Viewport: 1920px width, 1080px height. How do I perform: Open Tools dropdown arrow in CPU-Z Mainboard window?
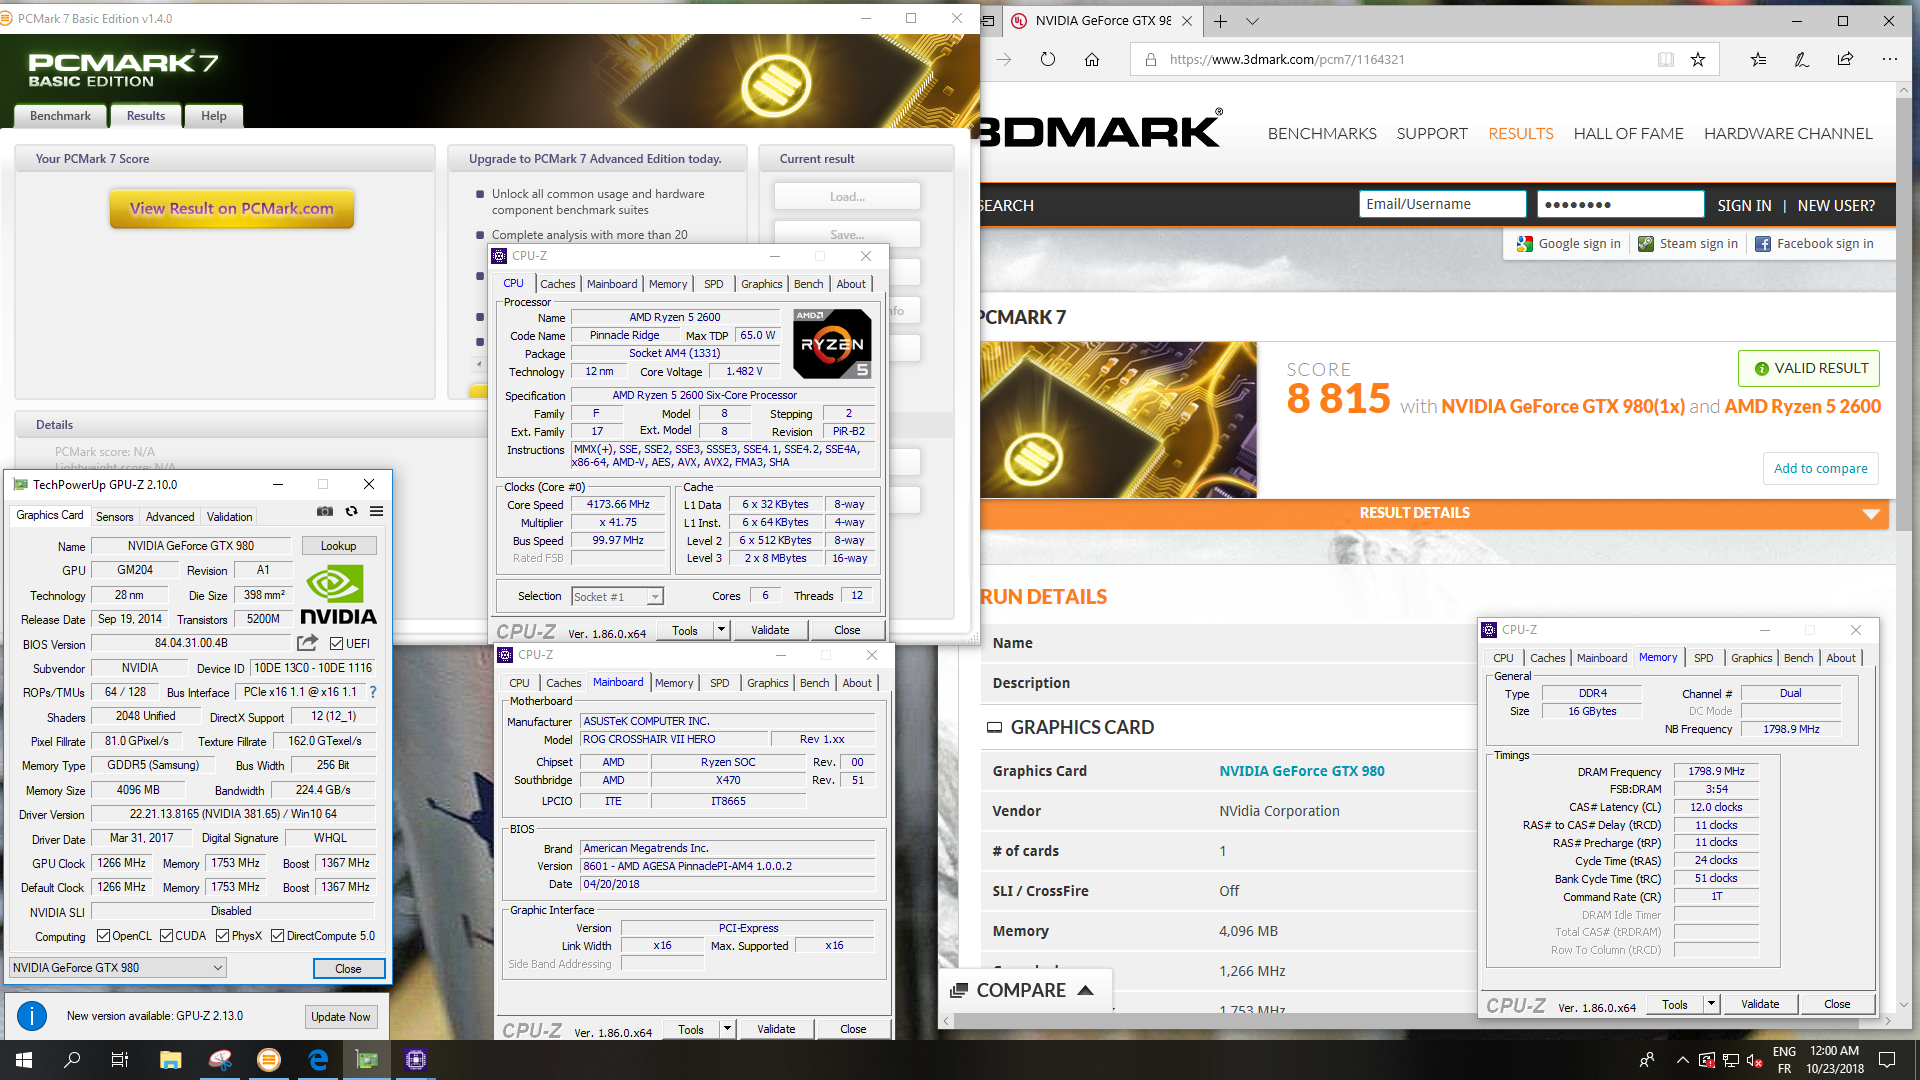coord(727,1029)
